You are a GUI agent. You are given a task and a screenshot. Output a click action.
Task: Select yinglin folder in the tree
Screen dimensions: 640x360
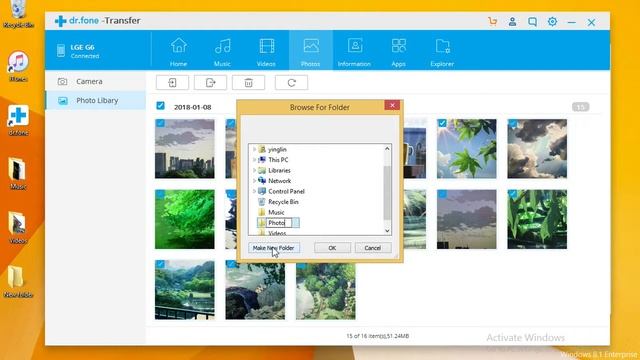coord(277,149)
